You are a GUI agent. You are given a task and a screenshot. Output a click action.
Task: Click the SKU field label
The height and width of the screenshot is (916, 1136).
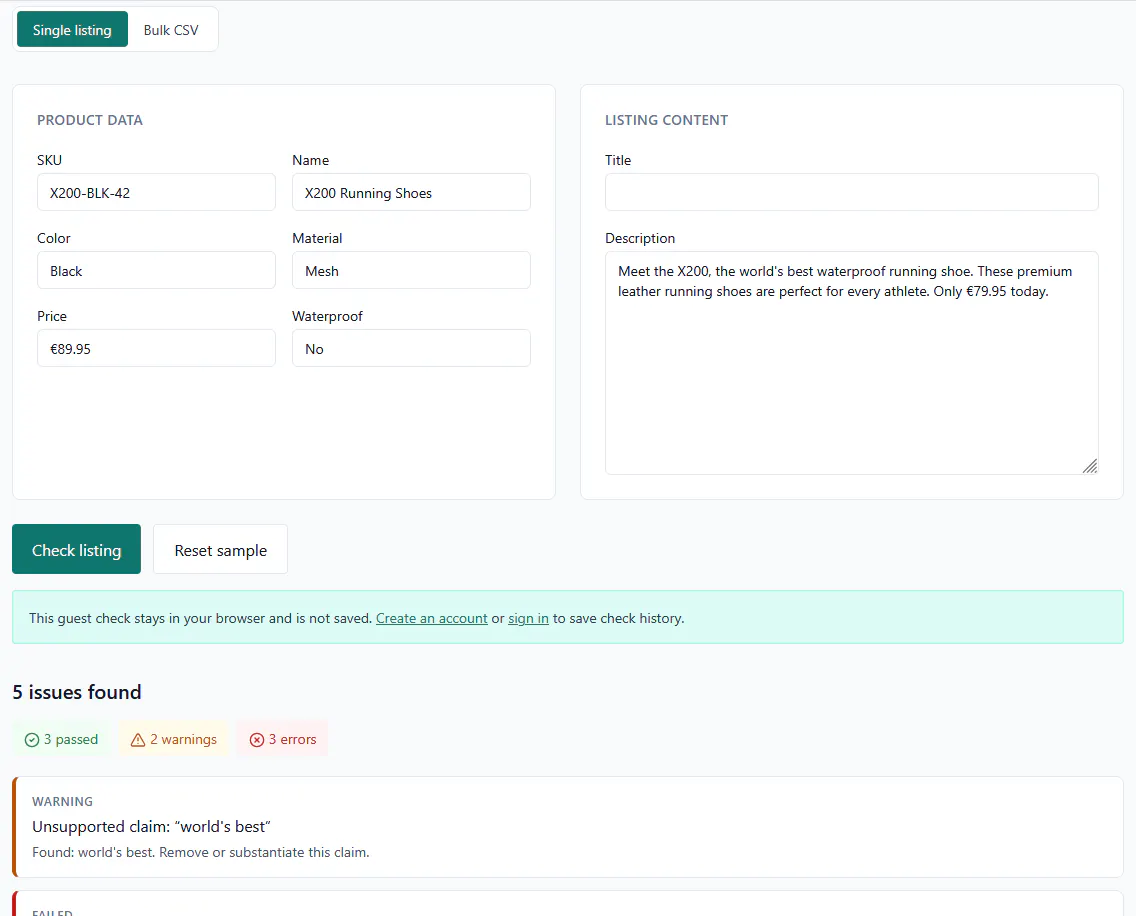point(49,160)
